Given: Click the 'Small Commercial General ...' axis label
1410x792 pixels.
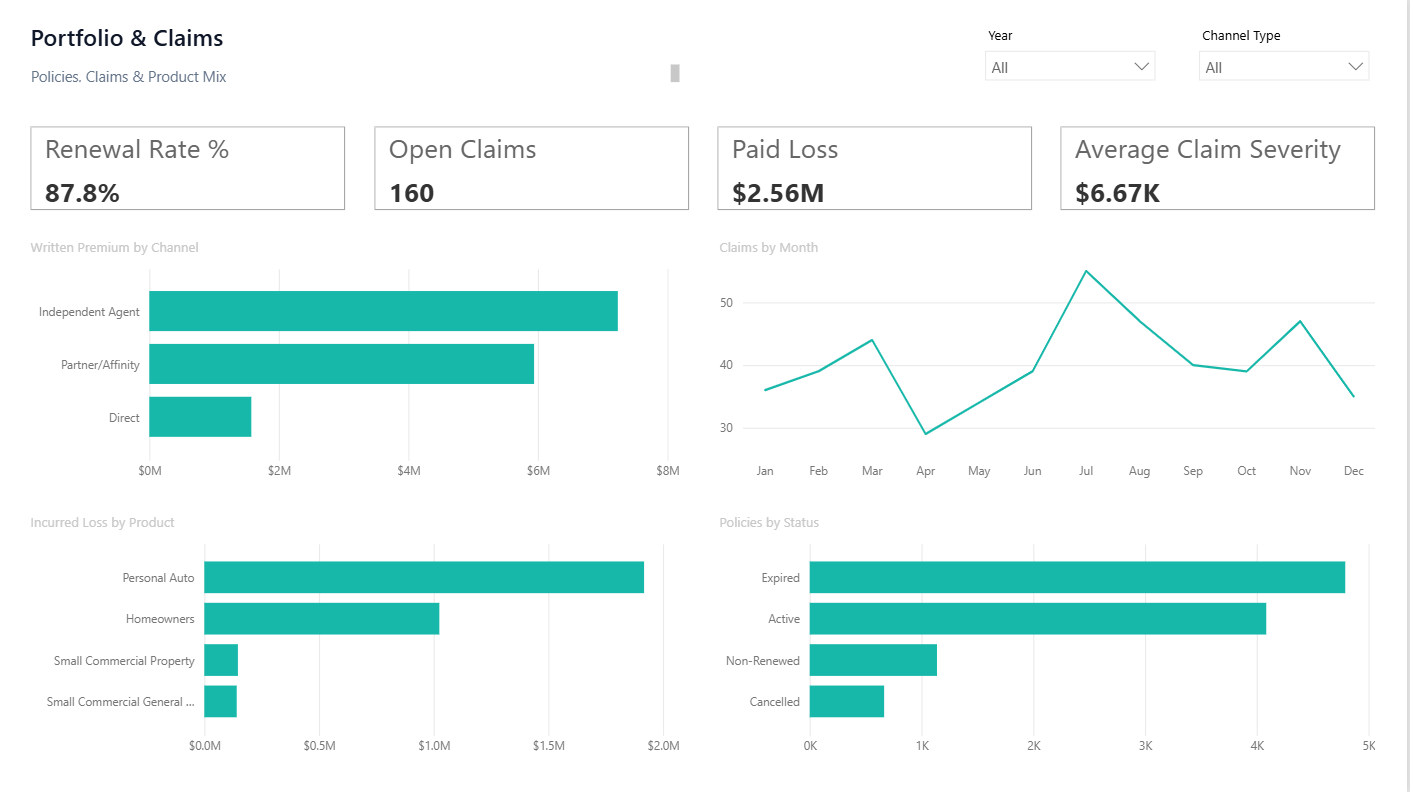Looking at the screenshot, I should tap(121, 702).
